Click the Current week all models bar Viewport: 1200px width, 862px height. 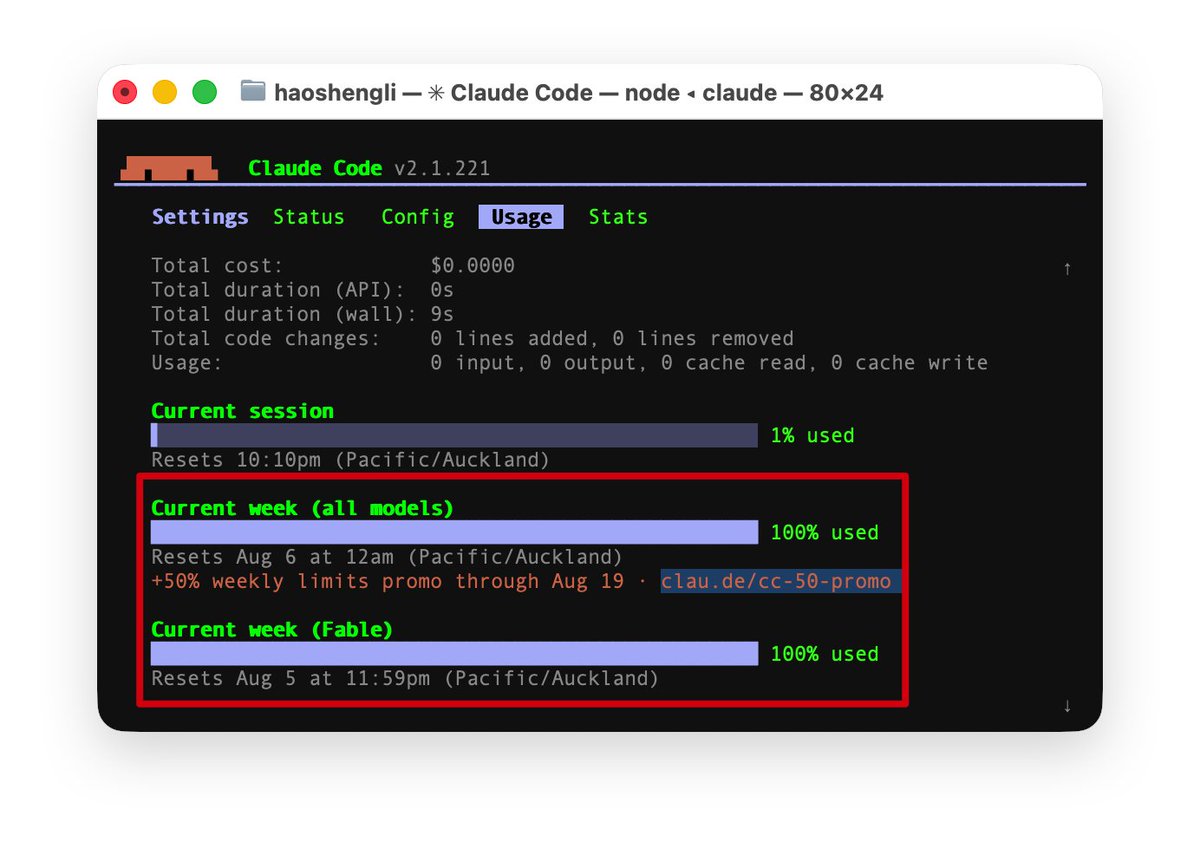[454, 532]
